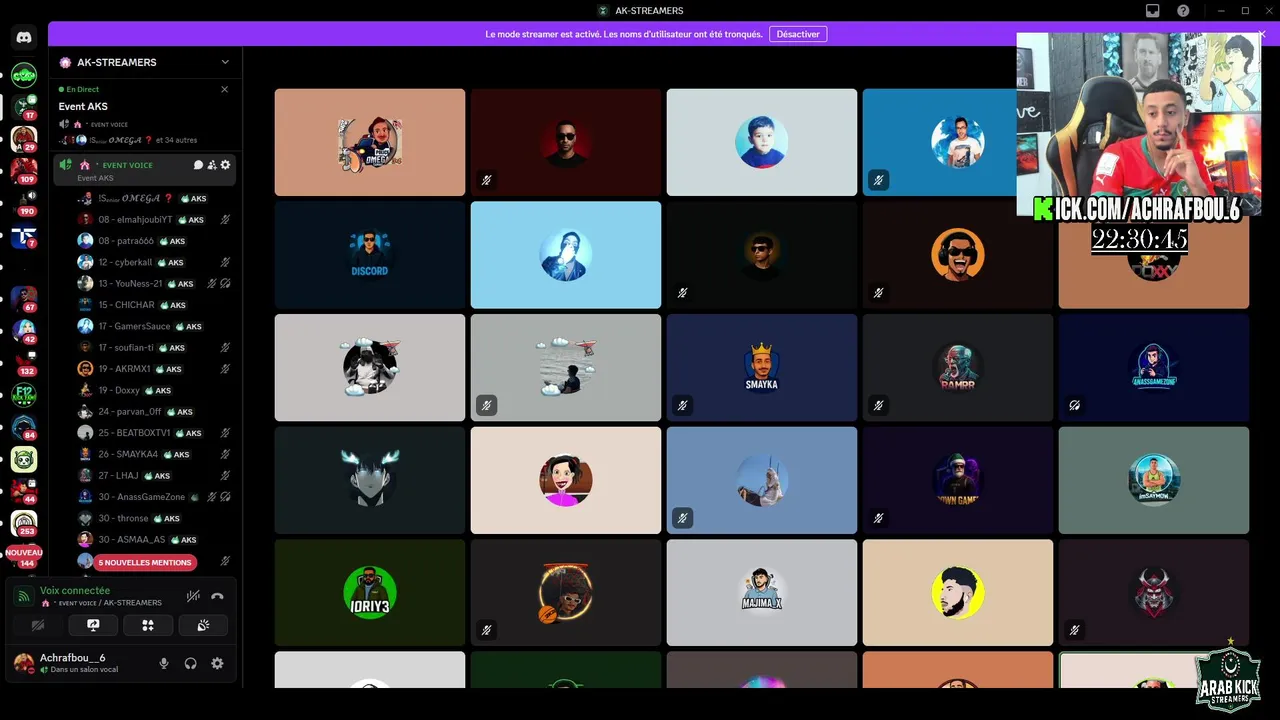Open user settings gear icon

tap(217, 663)
